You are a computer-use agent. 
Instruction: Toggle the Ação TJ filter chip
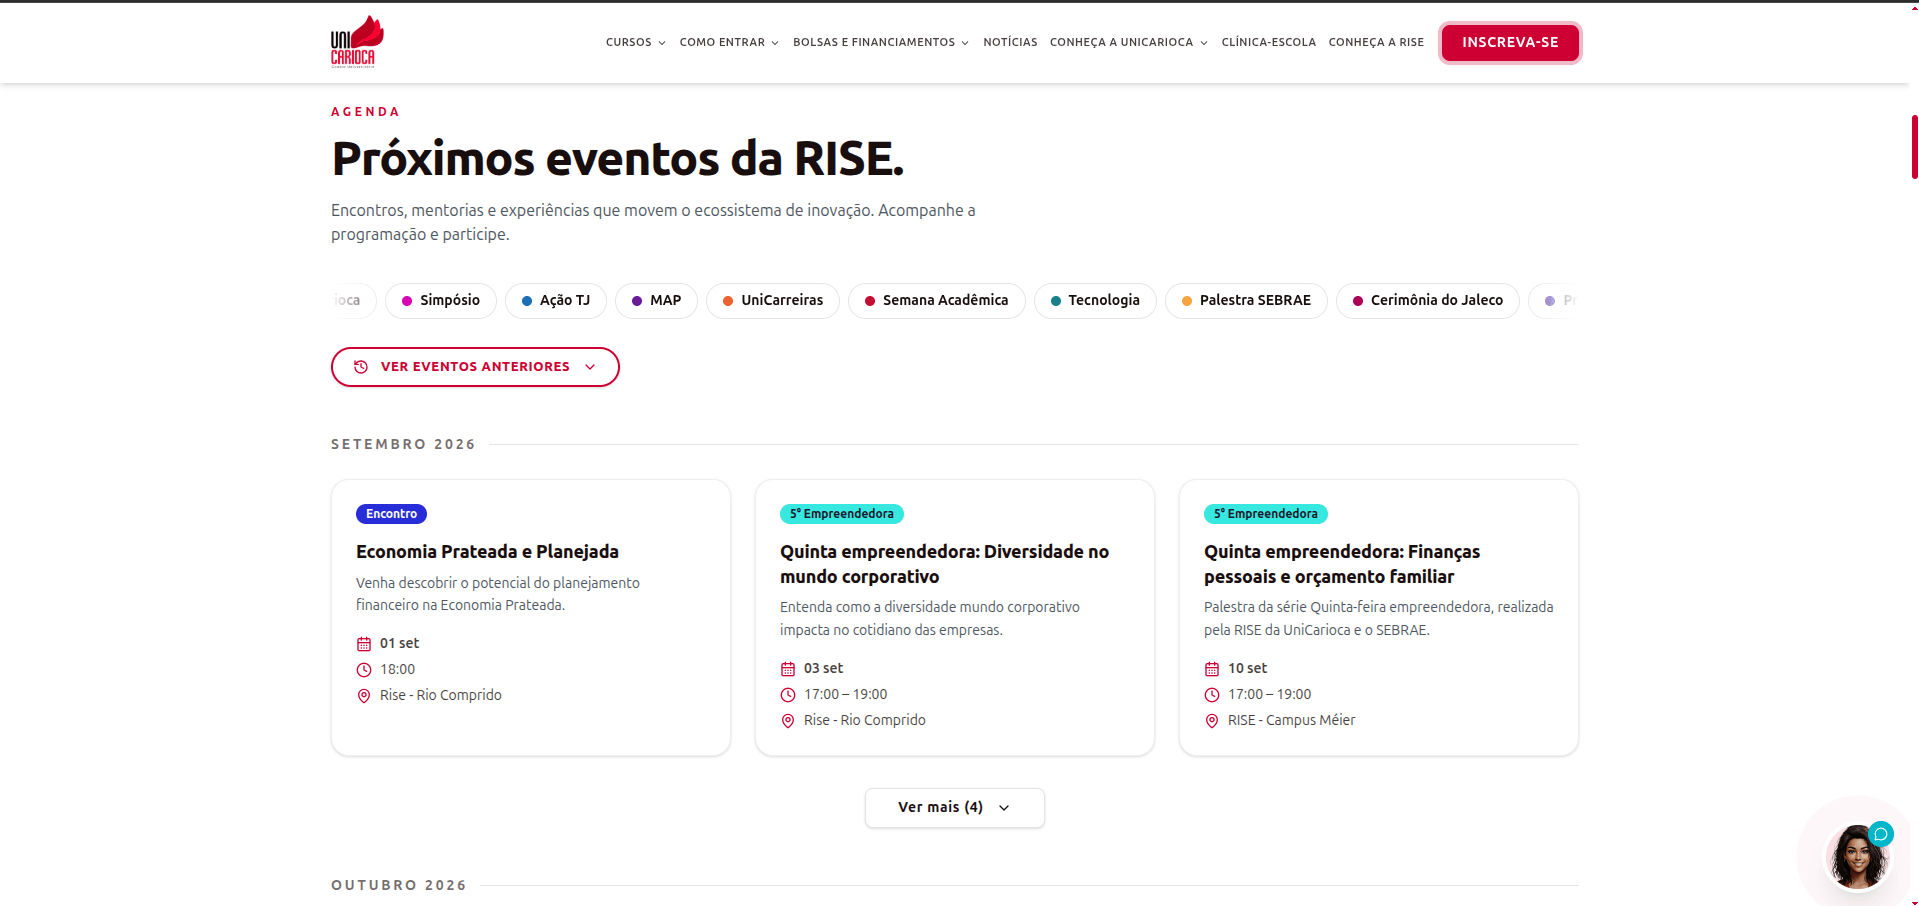[556, 300]
